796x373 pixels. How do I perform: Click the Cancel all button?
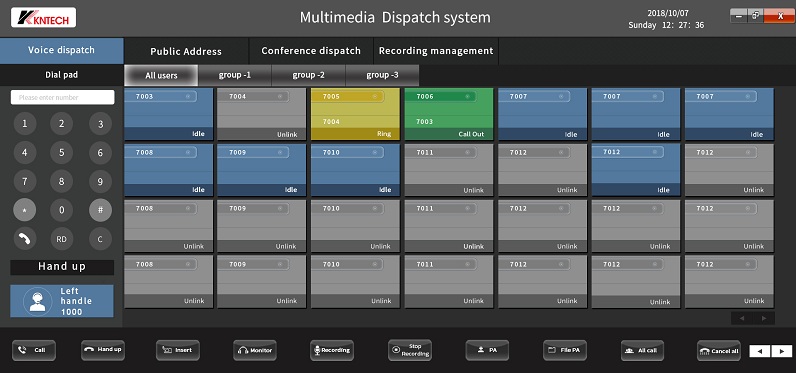tap(718, 351)
